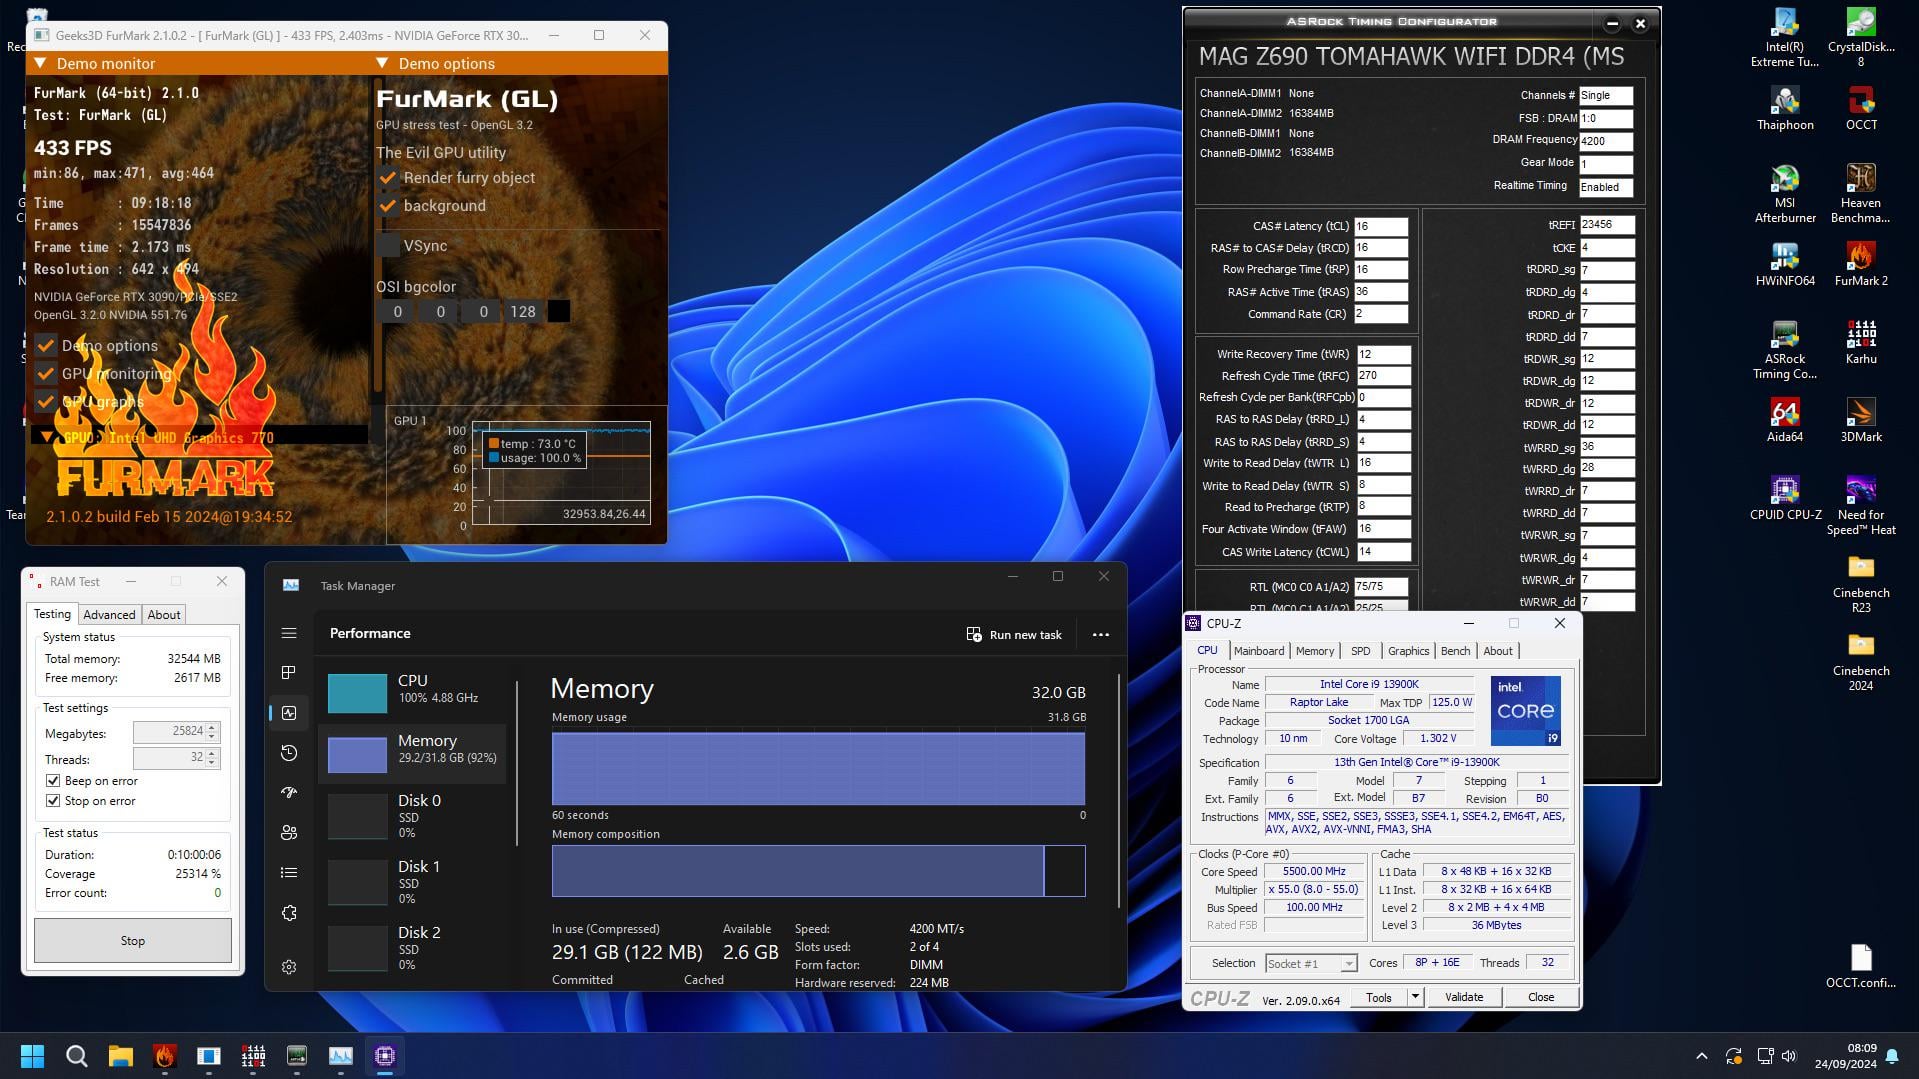Open Task Manager hamburger navigation menu
Image resolution: width=1919 pixels, height=1079 pixels.
(289, 633)
